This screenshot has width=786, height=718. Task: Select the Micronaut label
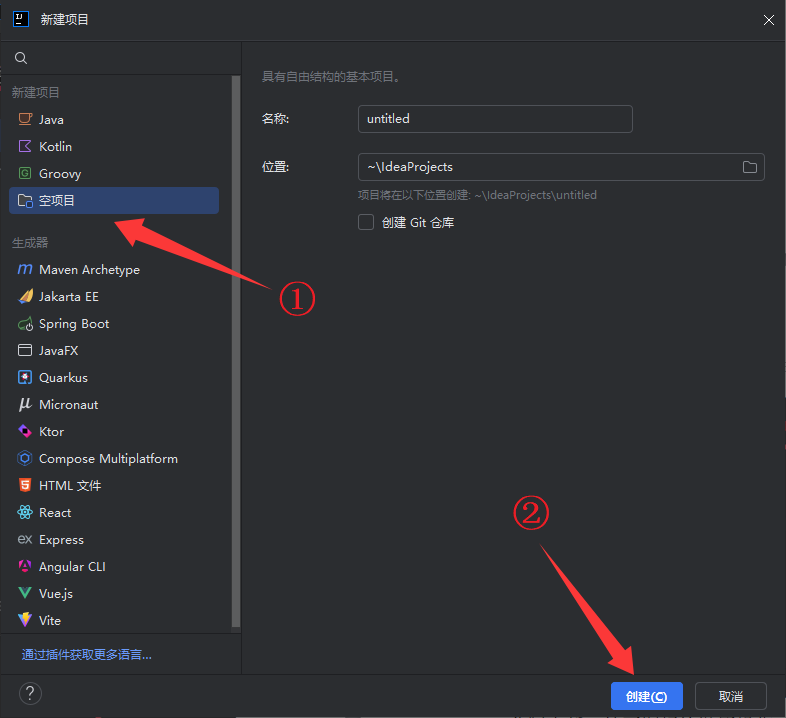click(x=69, y=405)
